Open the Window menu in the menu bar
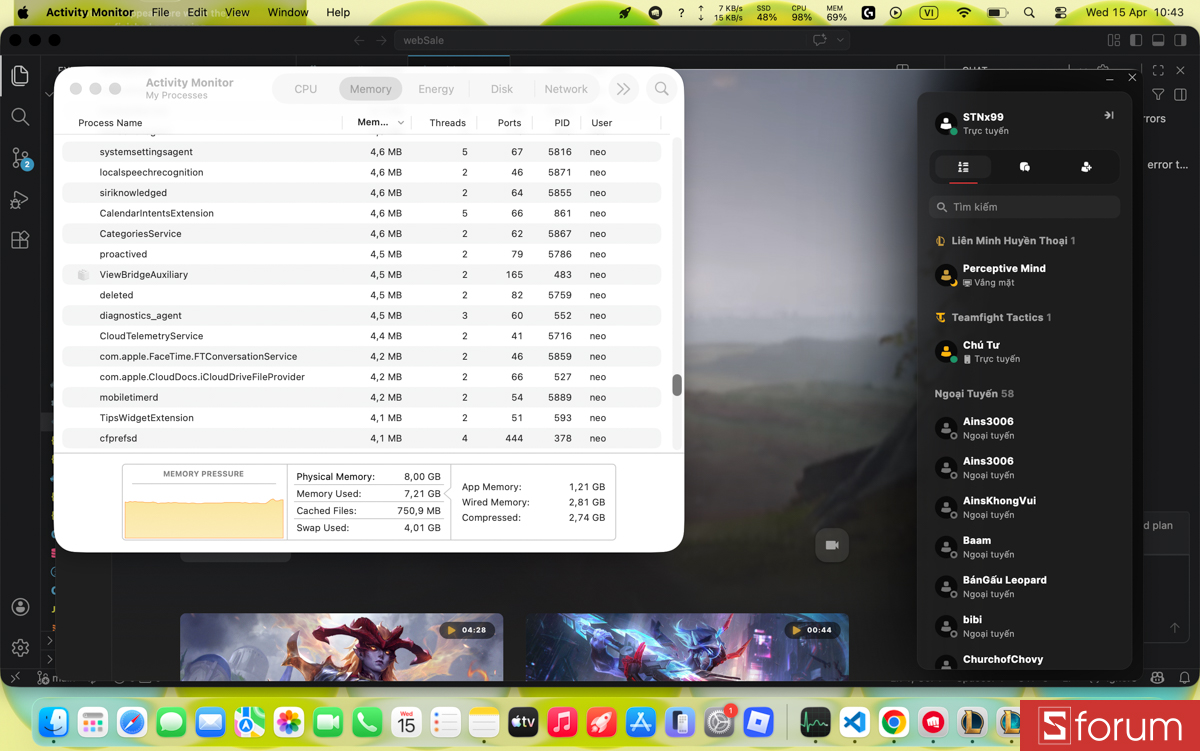Viewport: 1200px width, 751px height. (288, 12)
